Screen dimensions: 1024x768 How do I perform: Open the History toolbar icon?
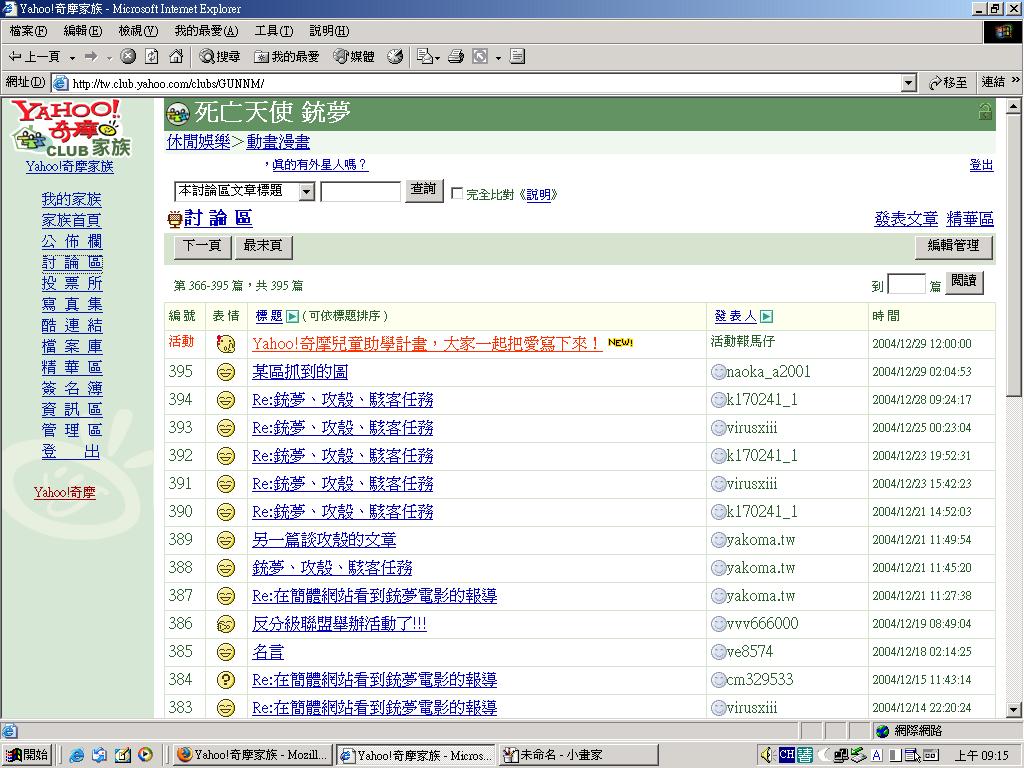(395, 57)
